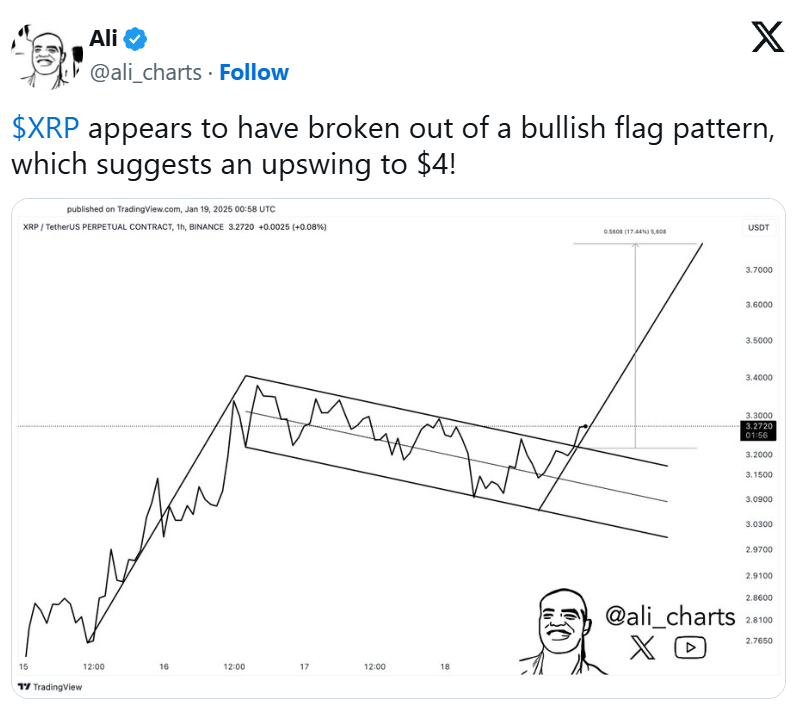Click the @ali_charts handle in header
This screenshot has width=797, height=712.
(146, 73)
